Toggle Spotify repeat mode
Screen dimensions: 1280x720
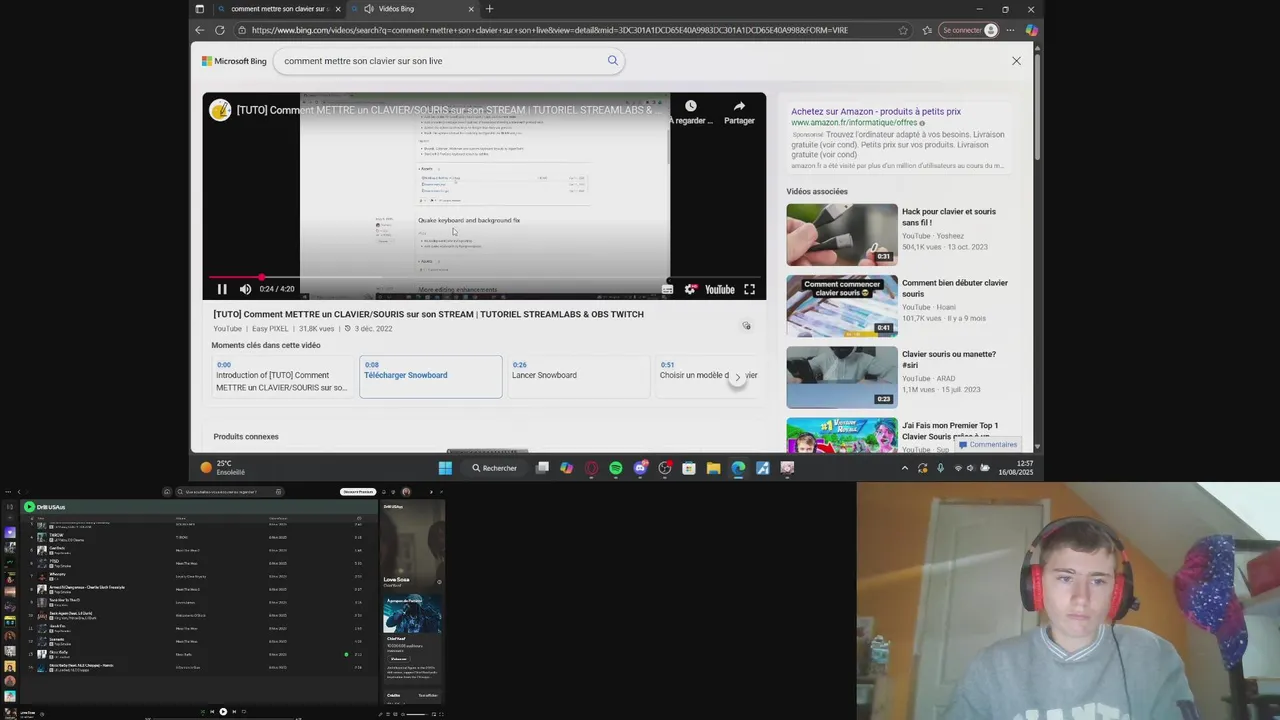[x=244, y=712]
